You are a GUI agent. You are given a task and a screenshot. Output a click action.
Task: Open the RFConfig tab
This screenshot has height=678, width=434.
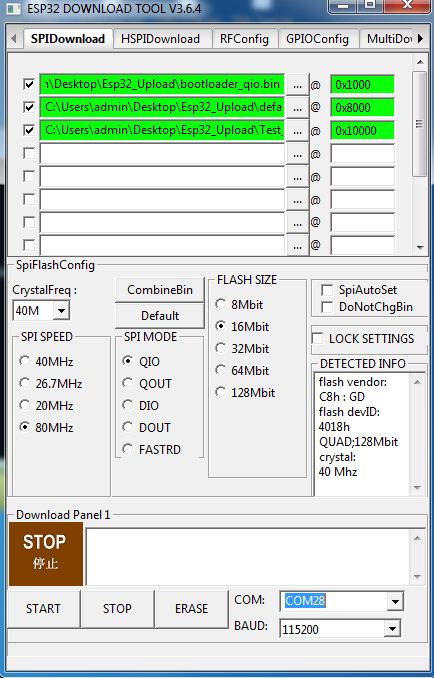pyautogui.click(x=244, y=39)
